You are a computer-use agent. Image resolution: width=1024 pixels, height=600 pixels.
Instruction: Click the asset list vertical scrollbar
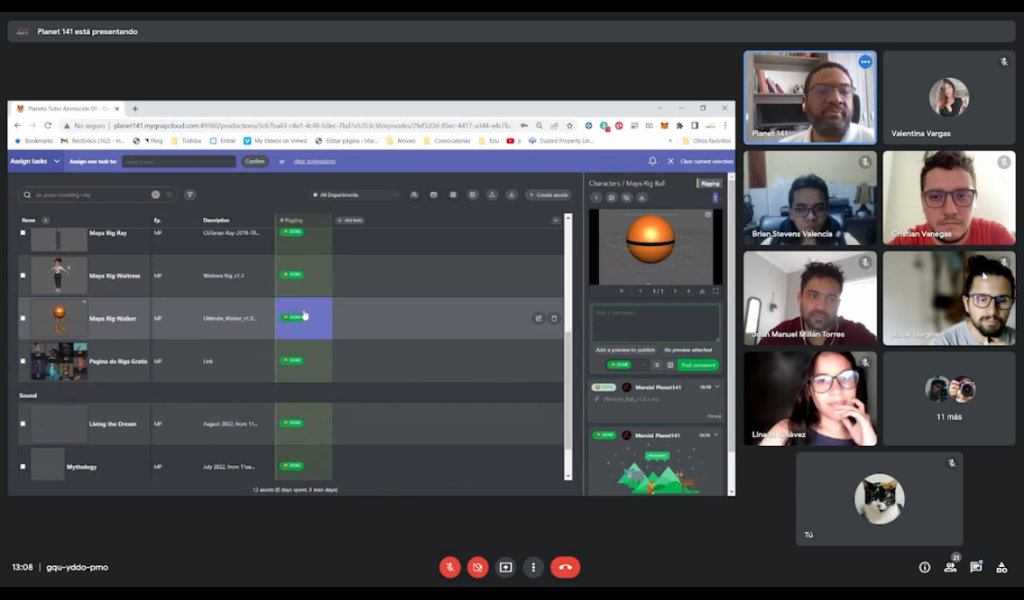568,300
